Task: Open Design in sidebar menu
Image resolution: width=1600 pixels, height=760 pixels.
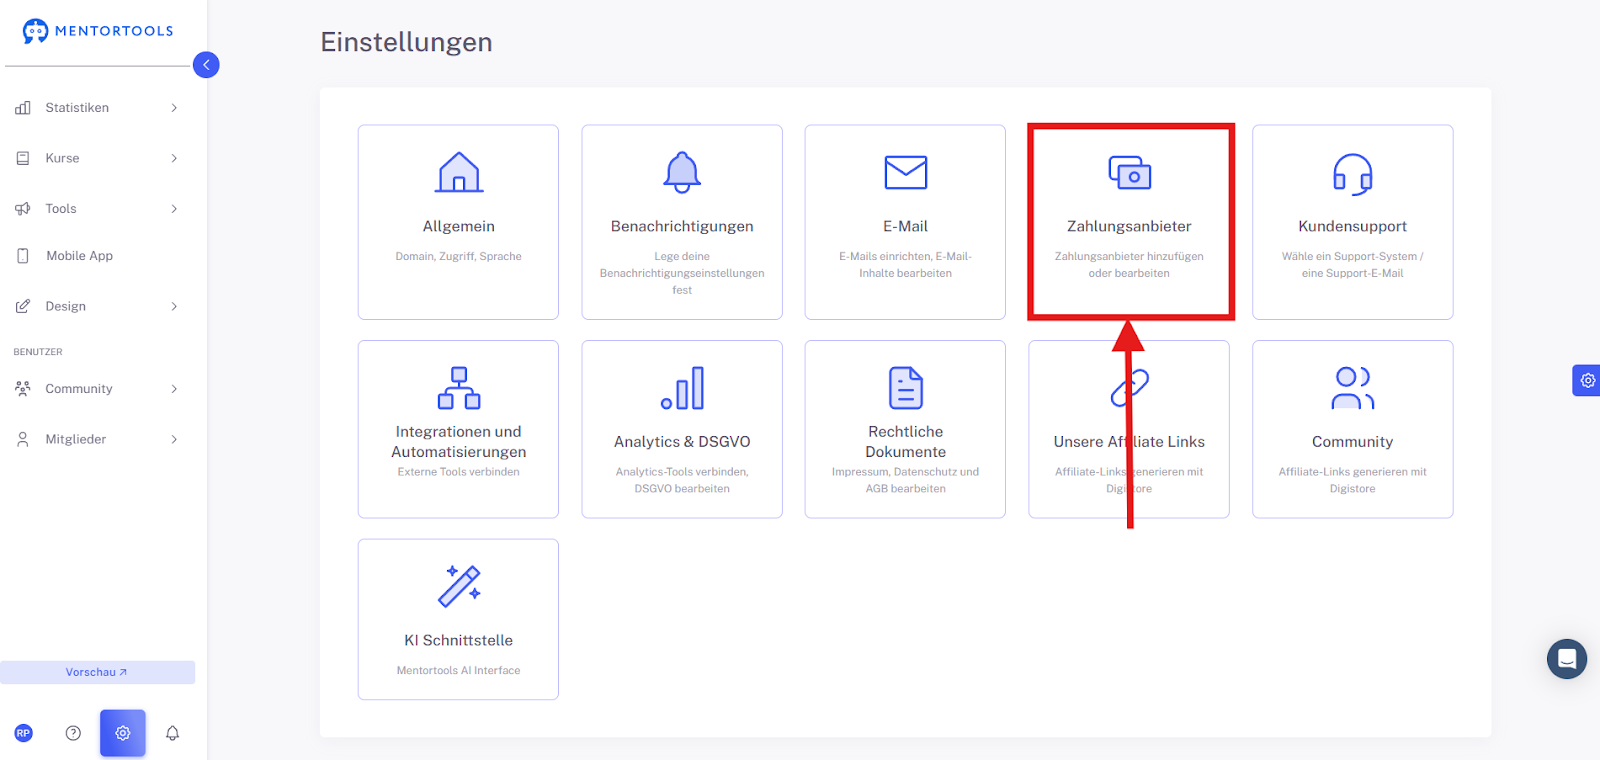Action: (65, 306)
